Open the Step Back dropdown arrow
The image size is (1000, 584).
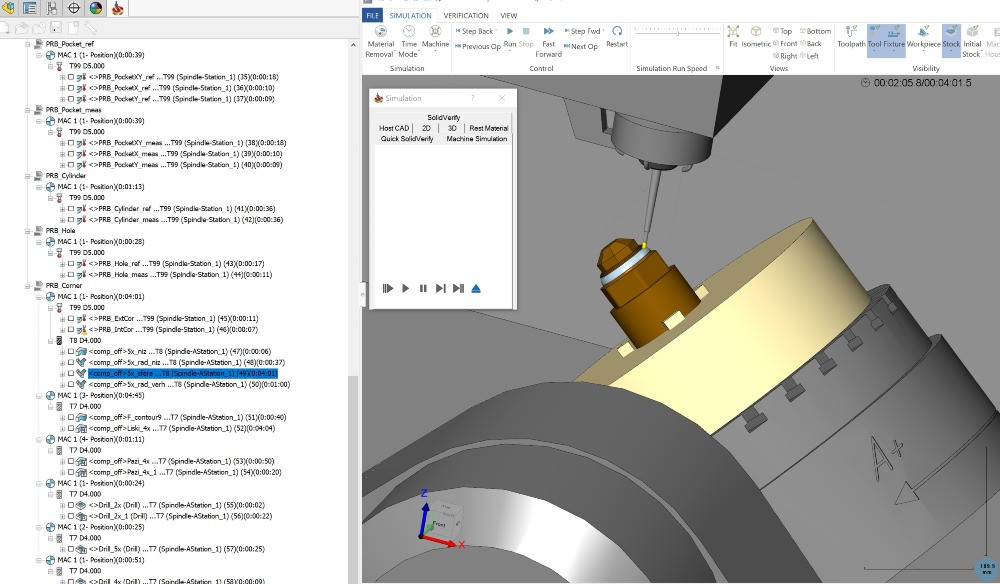tap(494, 31)
